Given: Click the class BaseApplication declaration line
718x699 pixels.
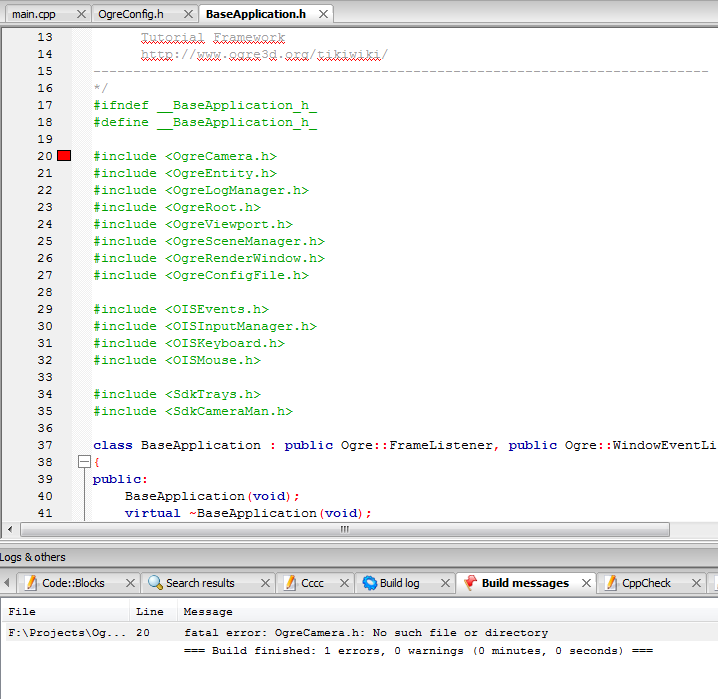Looking at the screenshot, I should click(404, 445).
